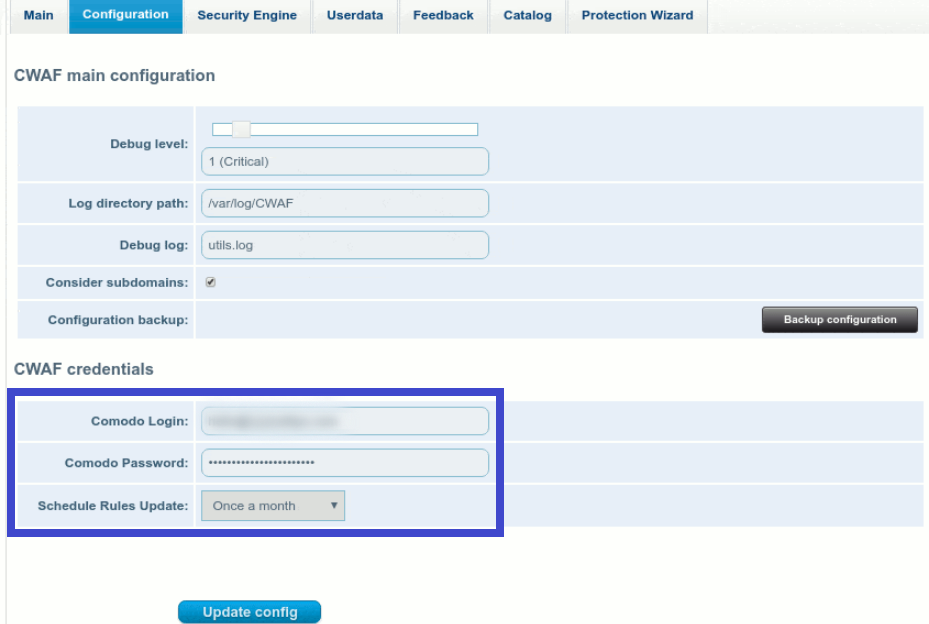Image resolution: width=929 pixels, height=624 pixels.
Task: Open the Main tab
Action: [x=39, y=16]
